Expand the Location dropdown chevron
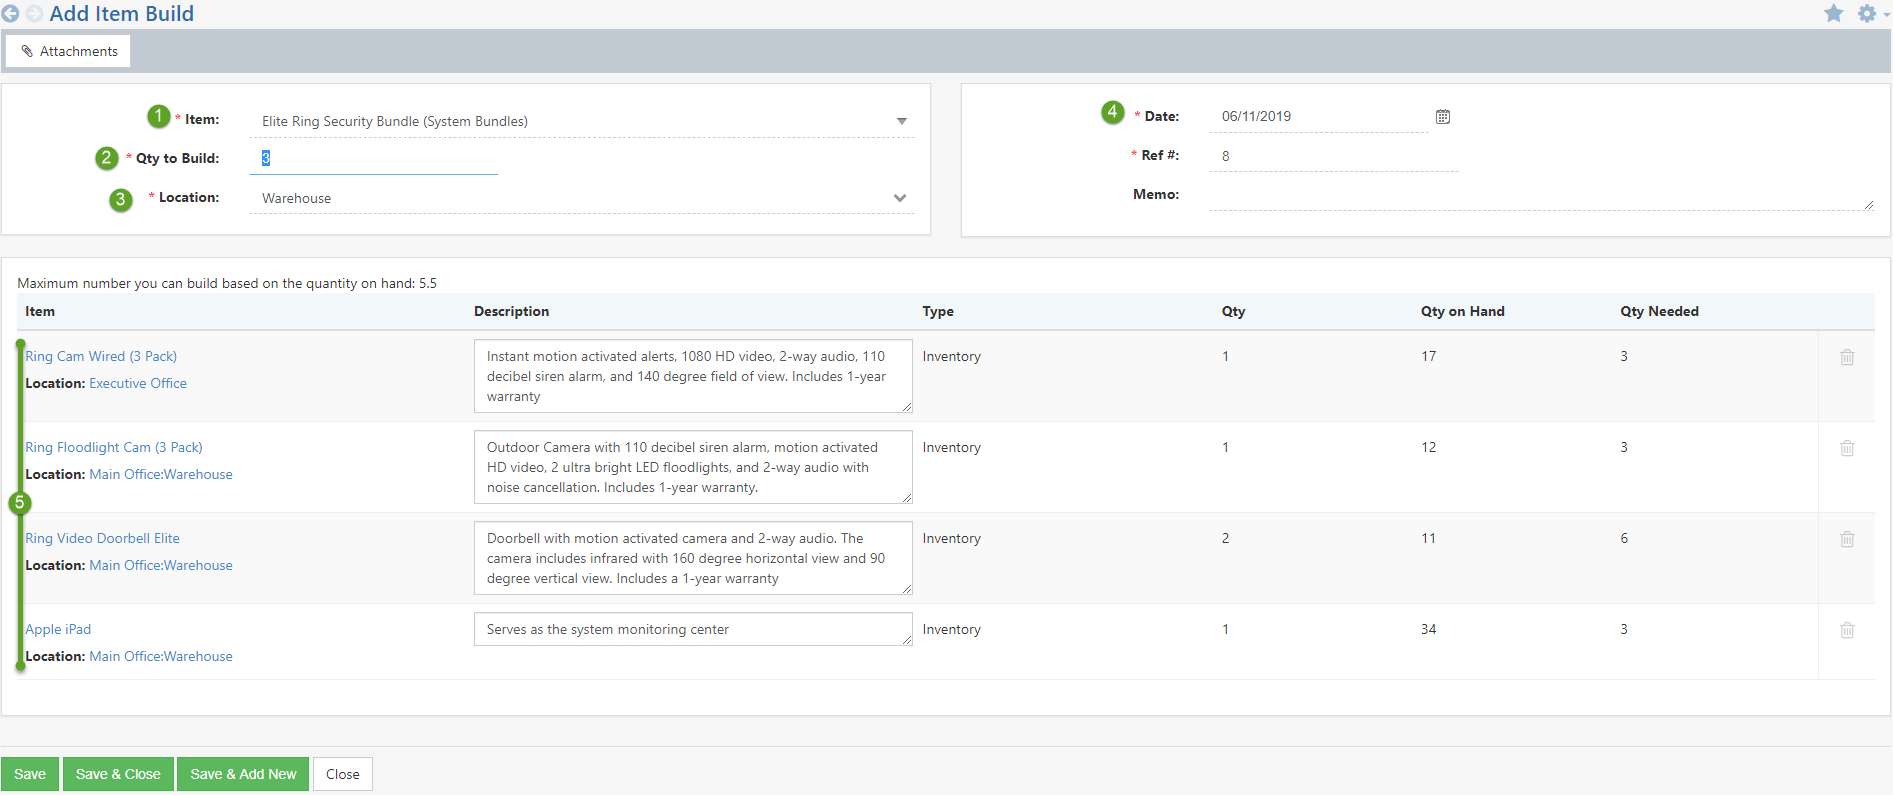 click(x=900, y=198)
